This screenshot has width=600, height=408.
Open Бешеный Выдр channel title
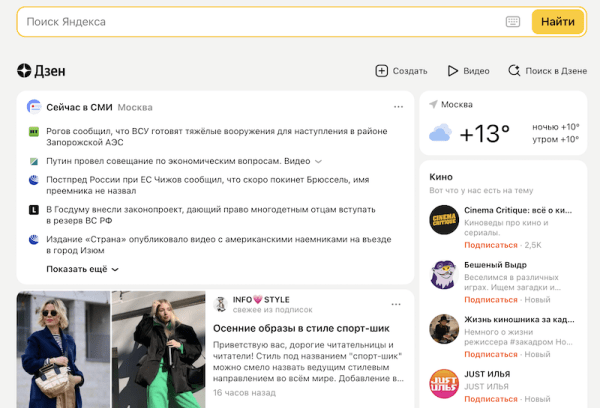coord(495,265)
